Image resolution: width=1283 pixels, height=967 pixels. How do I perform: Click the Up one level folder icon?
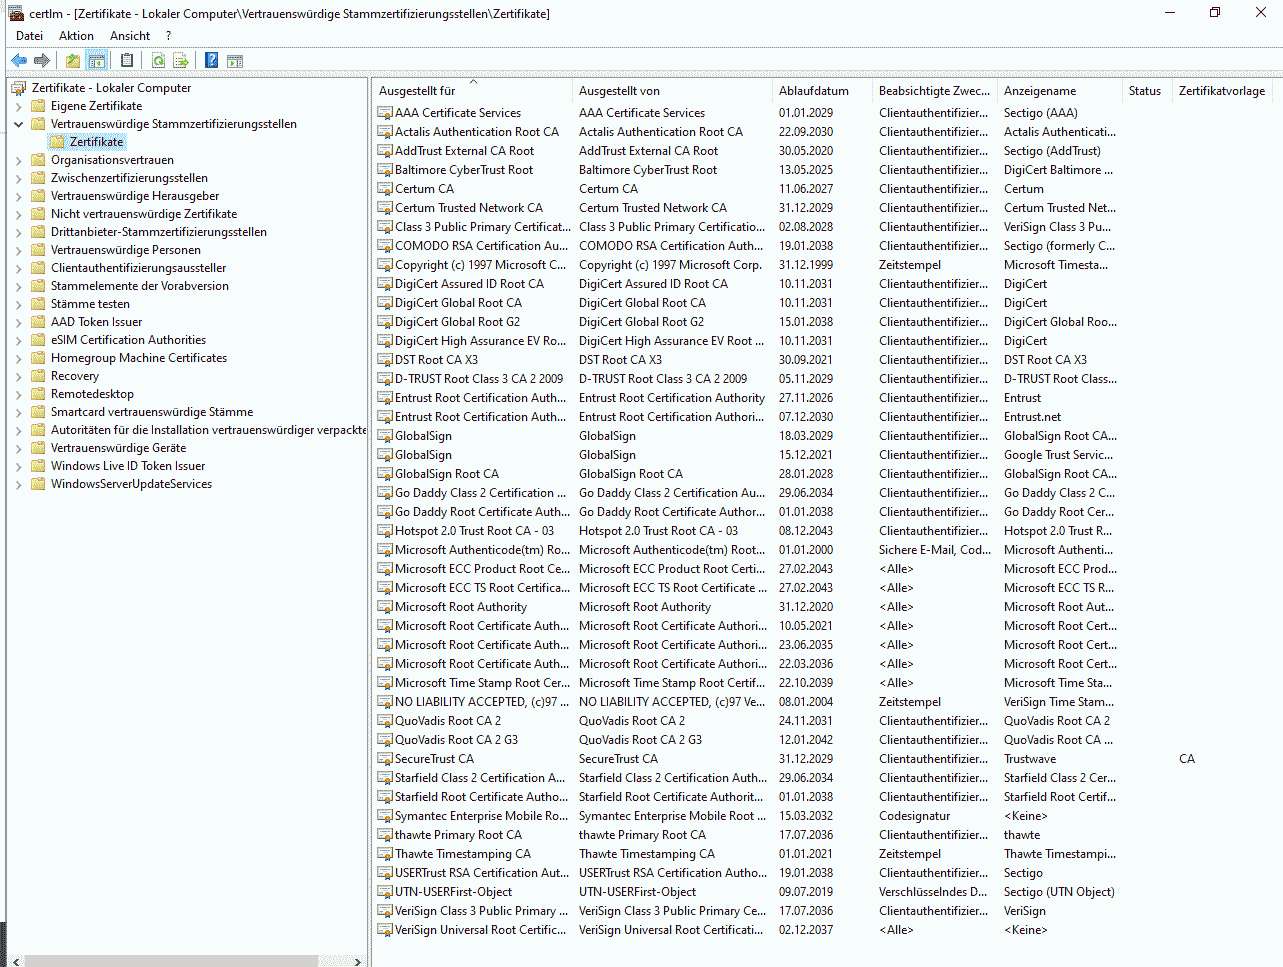click(x=73, y=61)
